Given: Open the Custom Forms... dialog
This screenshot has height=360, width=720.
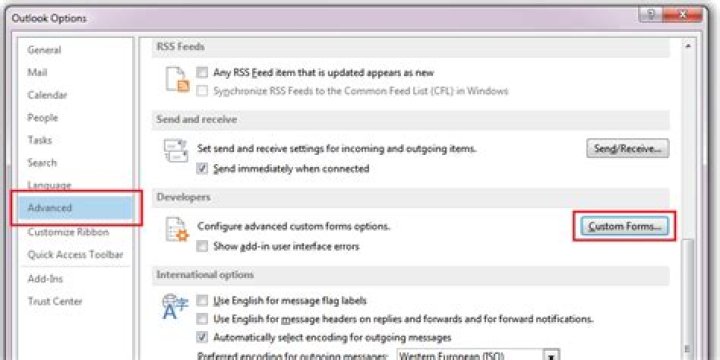Looking at the screenshot, I should 624,226.
